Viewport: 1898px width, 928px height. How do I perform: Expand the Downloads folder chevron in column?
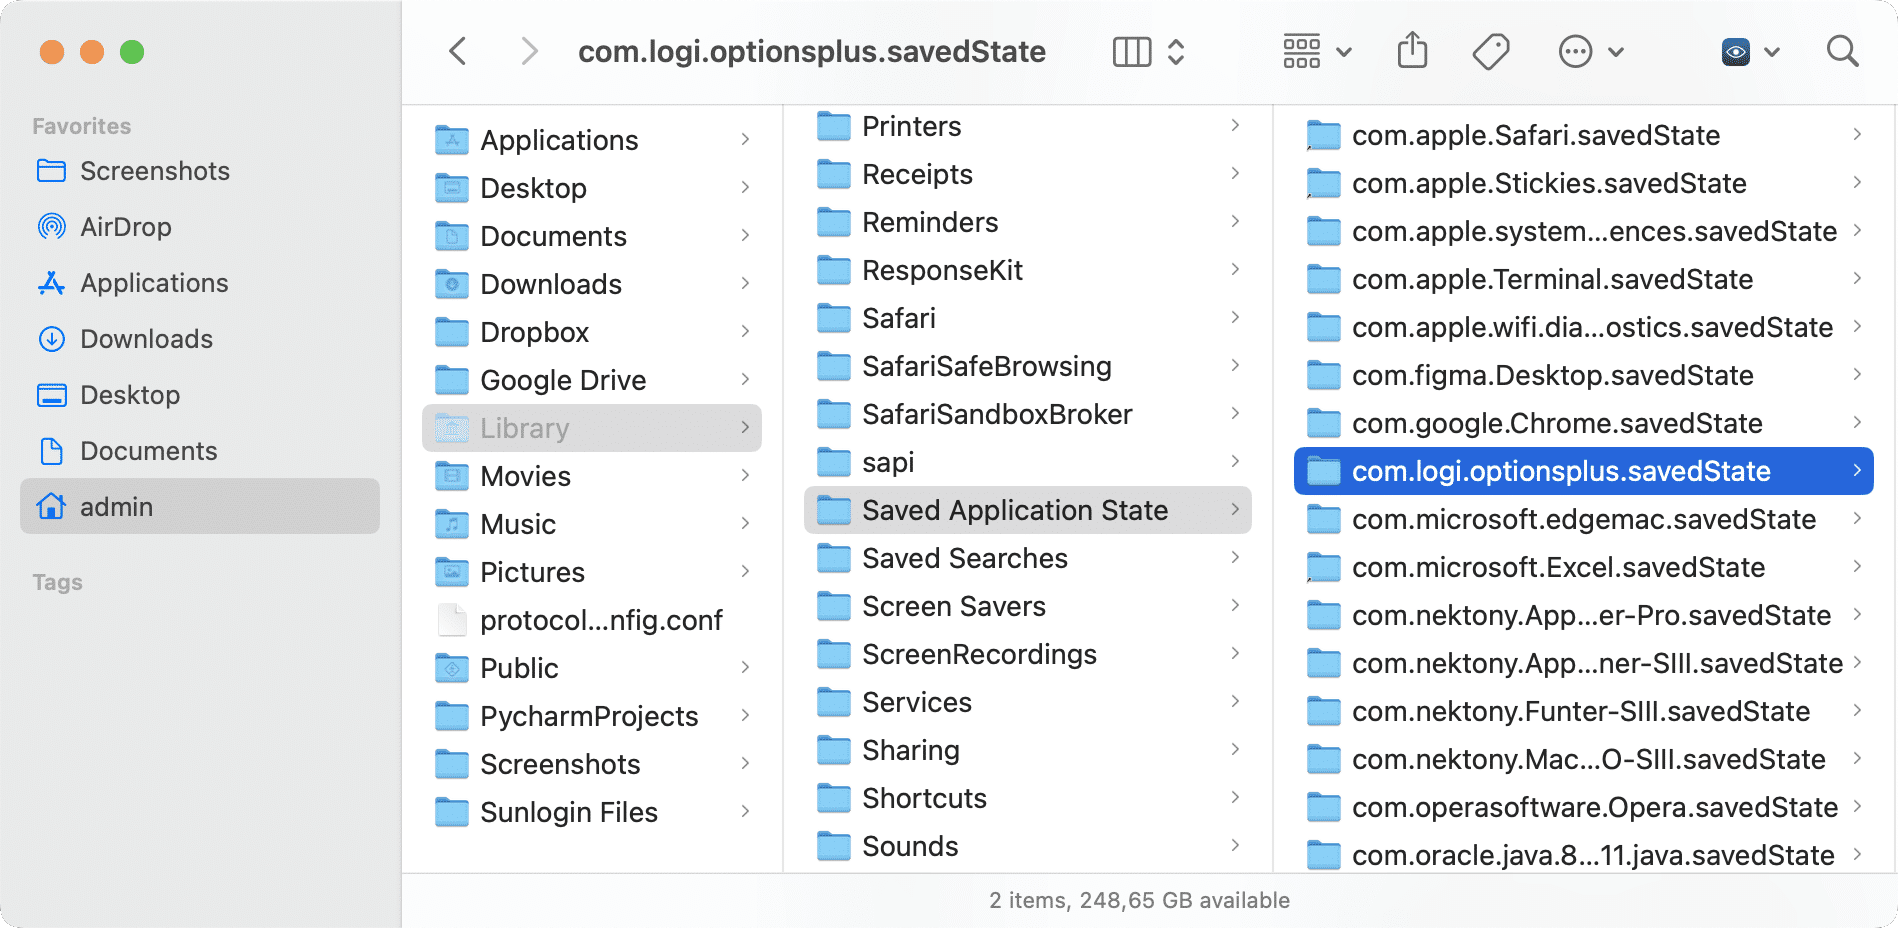(746, 284)
